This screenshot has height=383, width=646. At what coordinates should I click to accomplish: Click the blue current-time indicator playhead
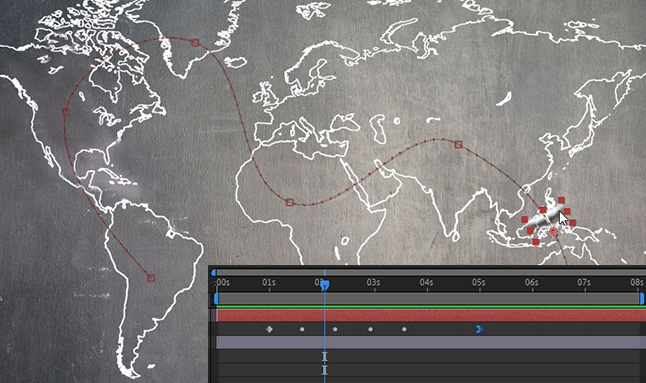click(x=325, y=285)
